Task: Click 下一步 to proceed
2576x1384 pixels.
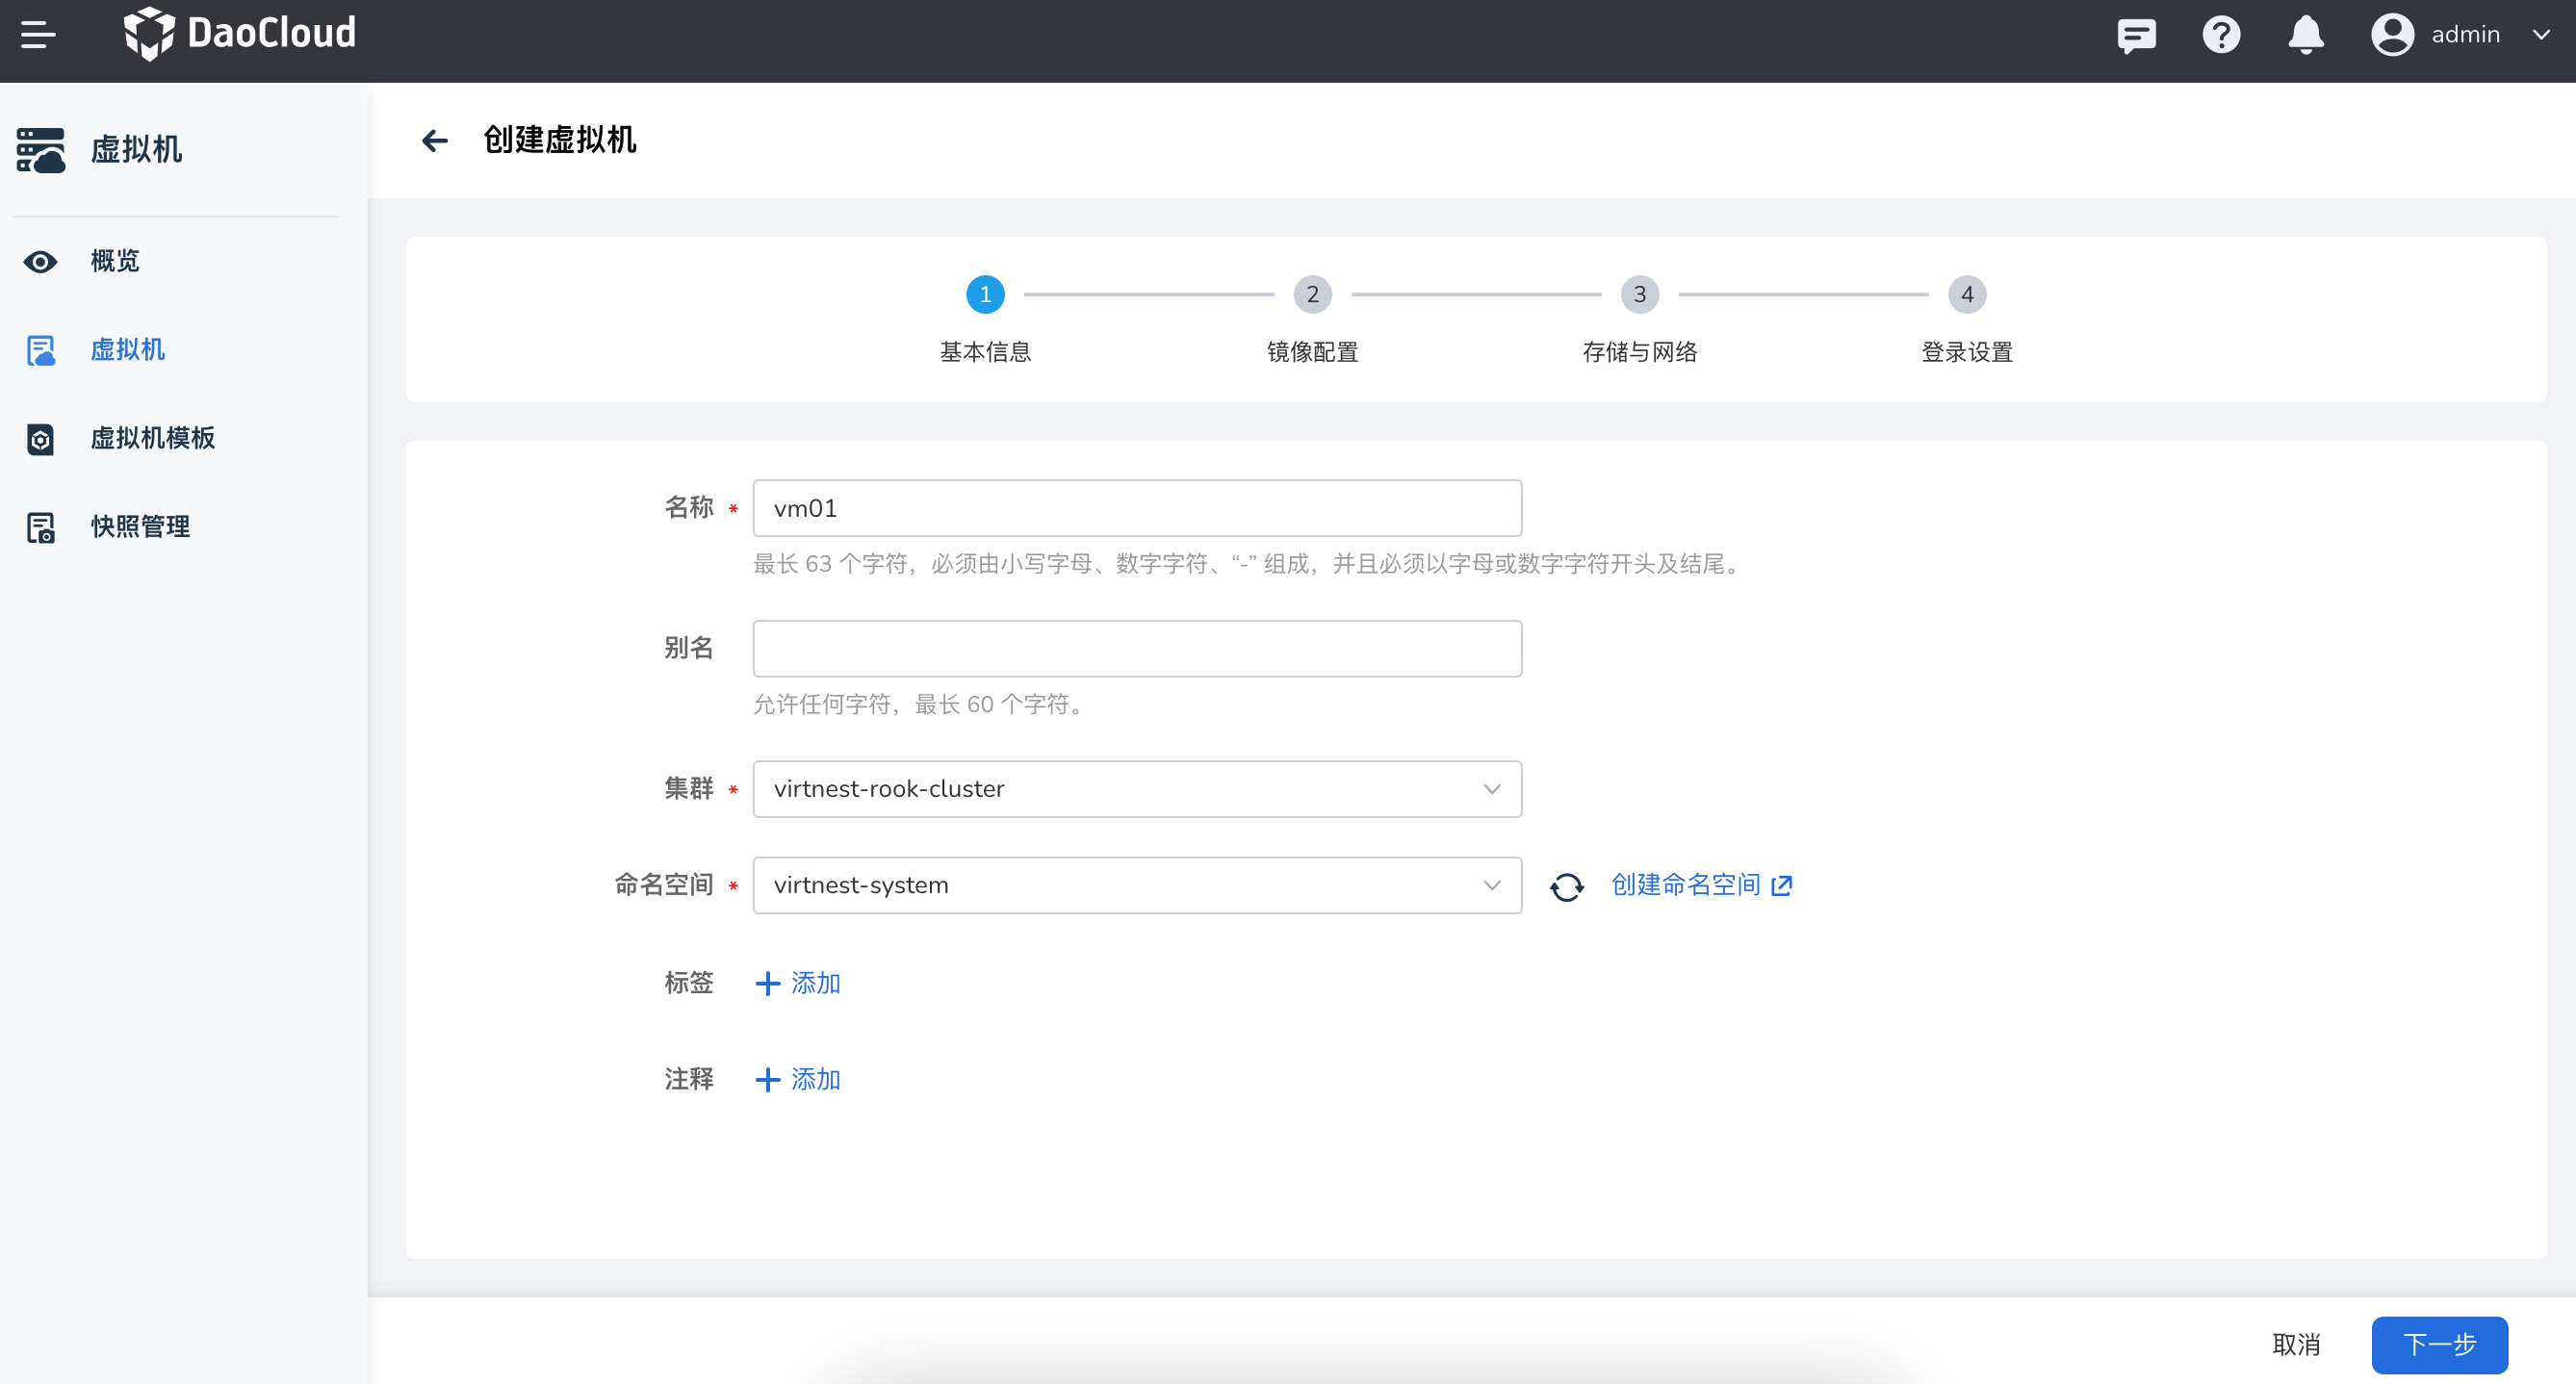Action: tap(2439, 1345)
